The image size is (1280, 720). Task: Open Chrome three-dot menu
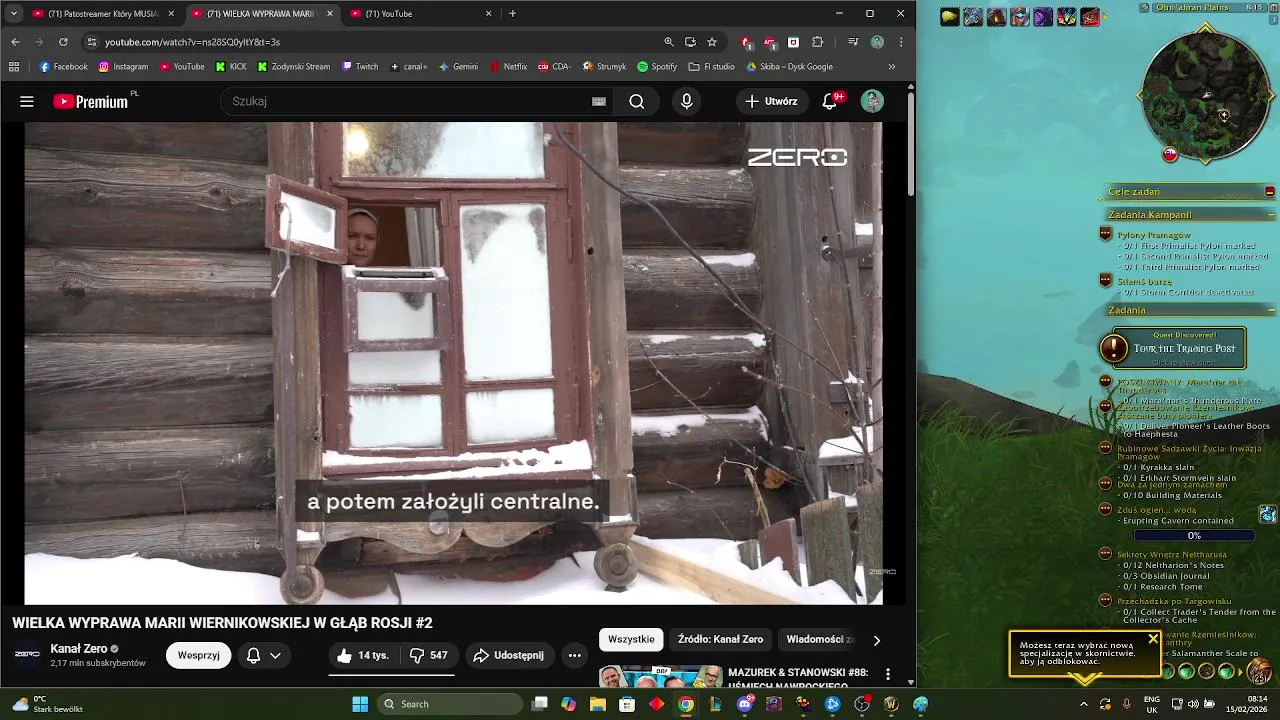901,42
